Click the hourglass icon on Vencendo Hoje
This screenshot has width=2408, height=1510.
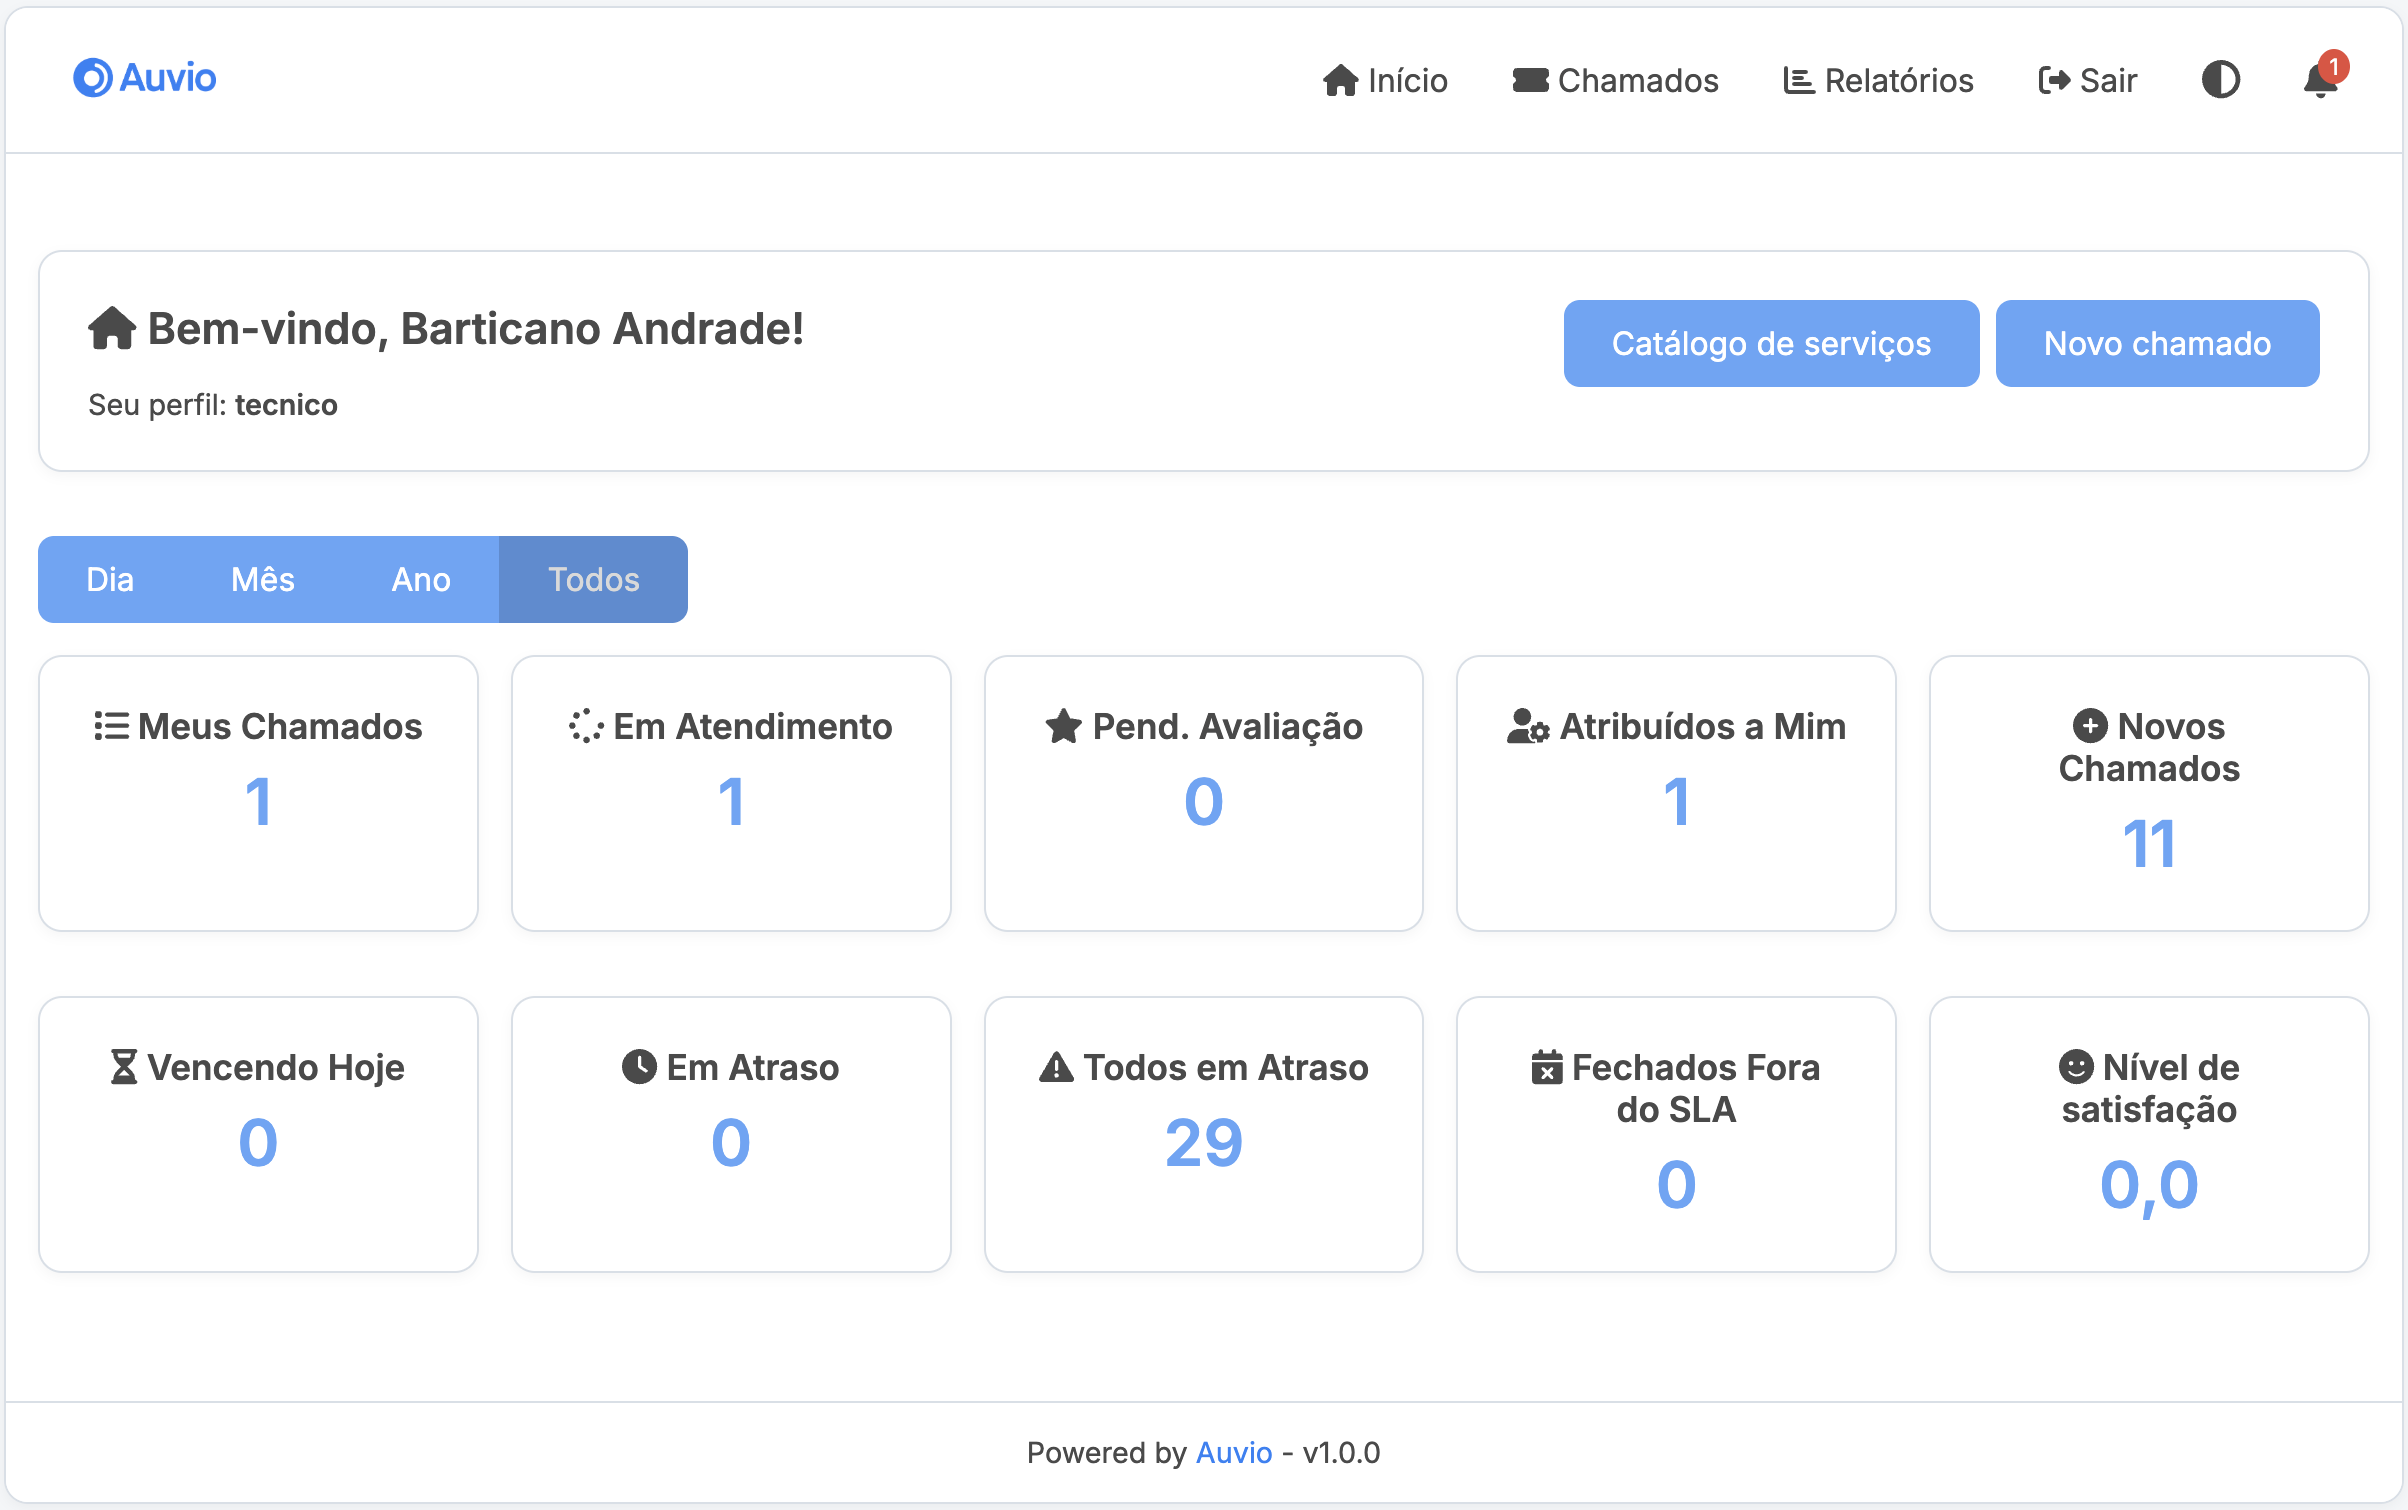tap(124, 1067)
